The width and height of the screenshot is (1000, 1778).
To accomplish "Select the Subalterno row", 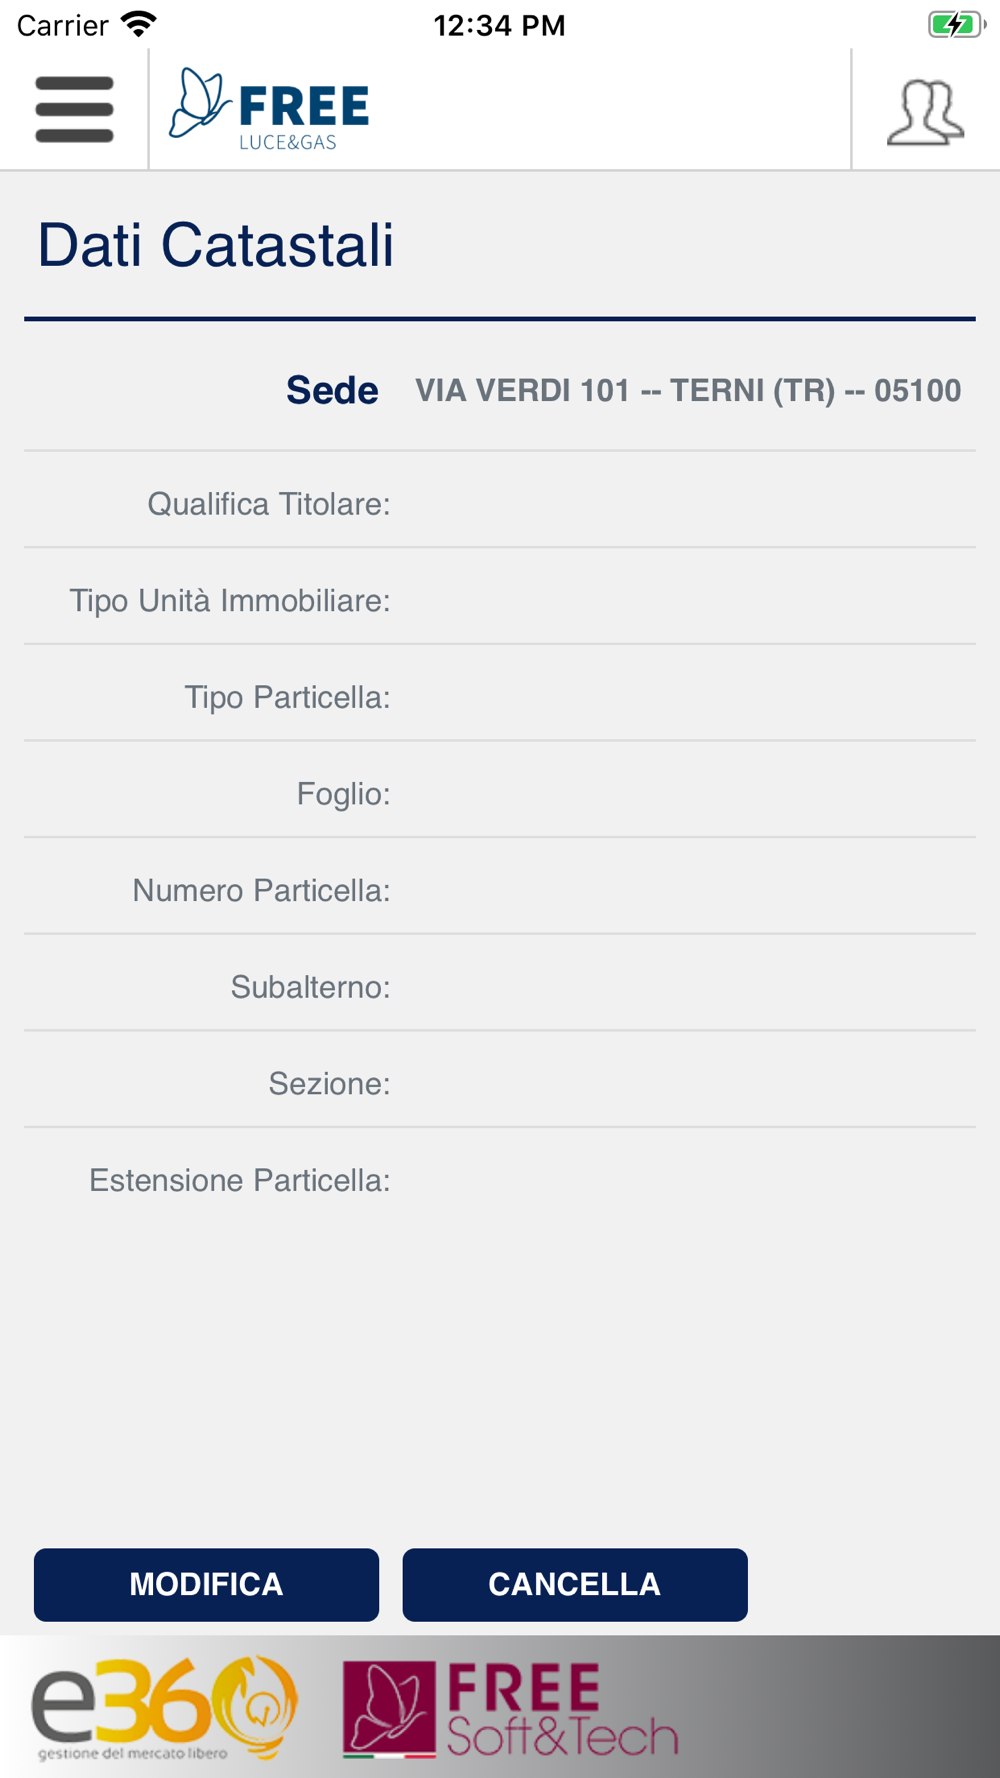I will (x=500, y=984).
